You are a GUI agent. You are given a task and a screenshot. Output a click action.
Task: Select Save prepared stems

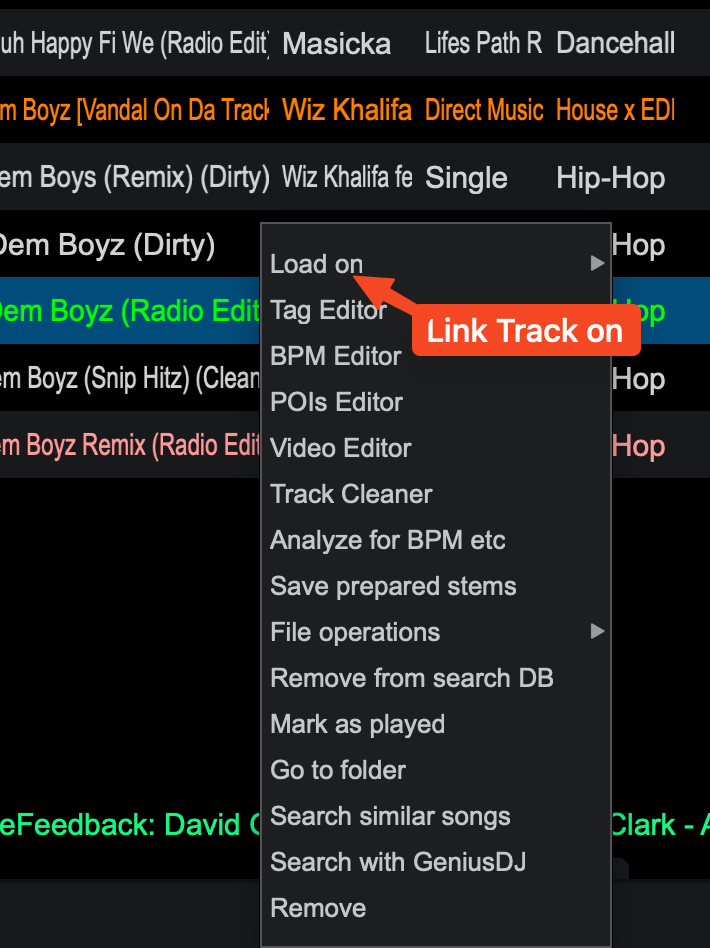point(393,586)
